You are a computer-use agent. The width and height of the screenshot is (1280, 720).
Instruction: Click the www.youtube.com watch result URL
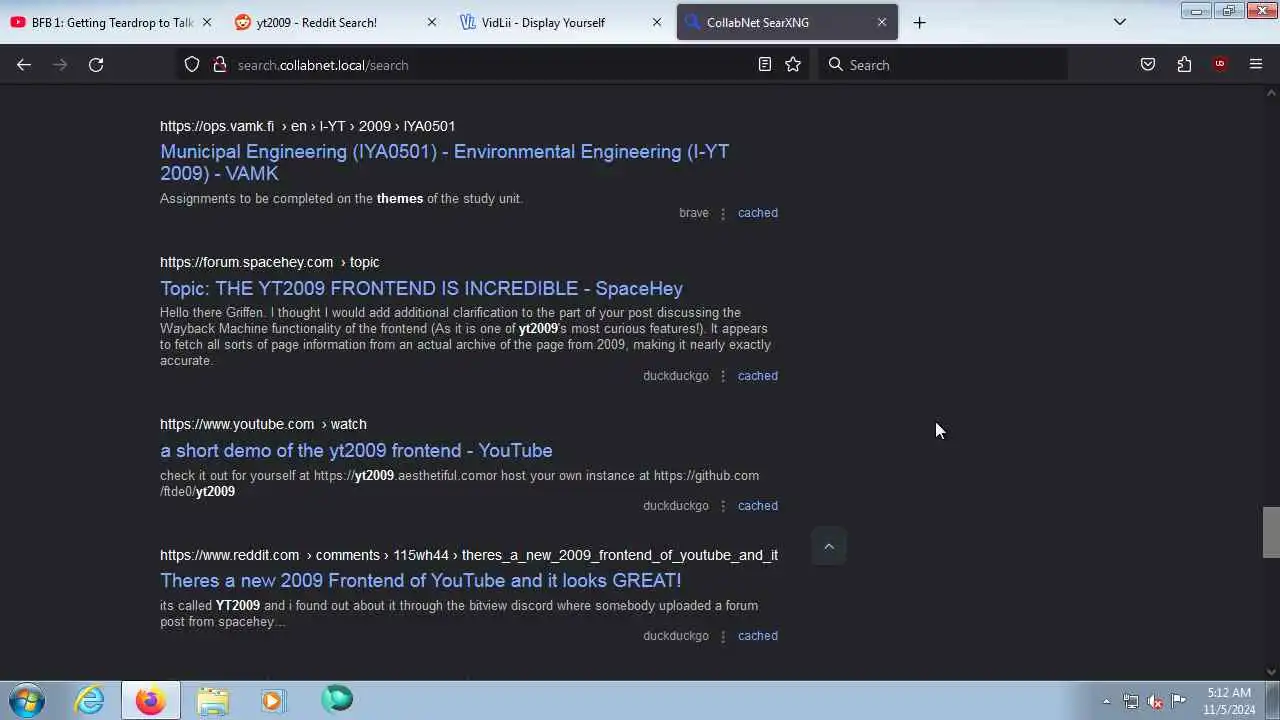(263, 424)
